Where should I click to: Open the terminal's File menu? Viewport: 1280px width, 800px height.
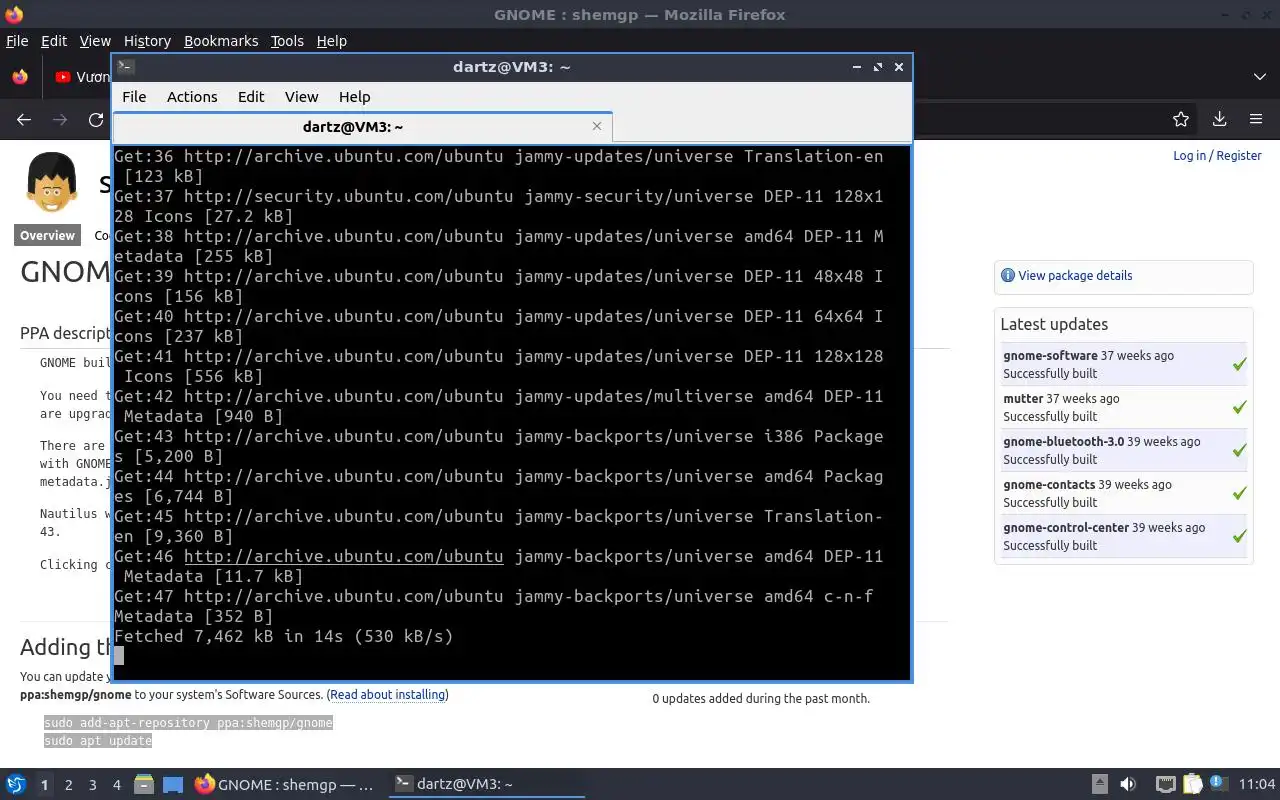point(134,97)
